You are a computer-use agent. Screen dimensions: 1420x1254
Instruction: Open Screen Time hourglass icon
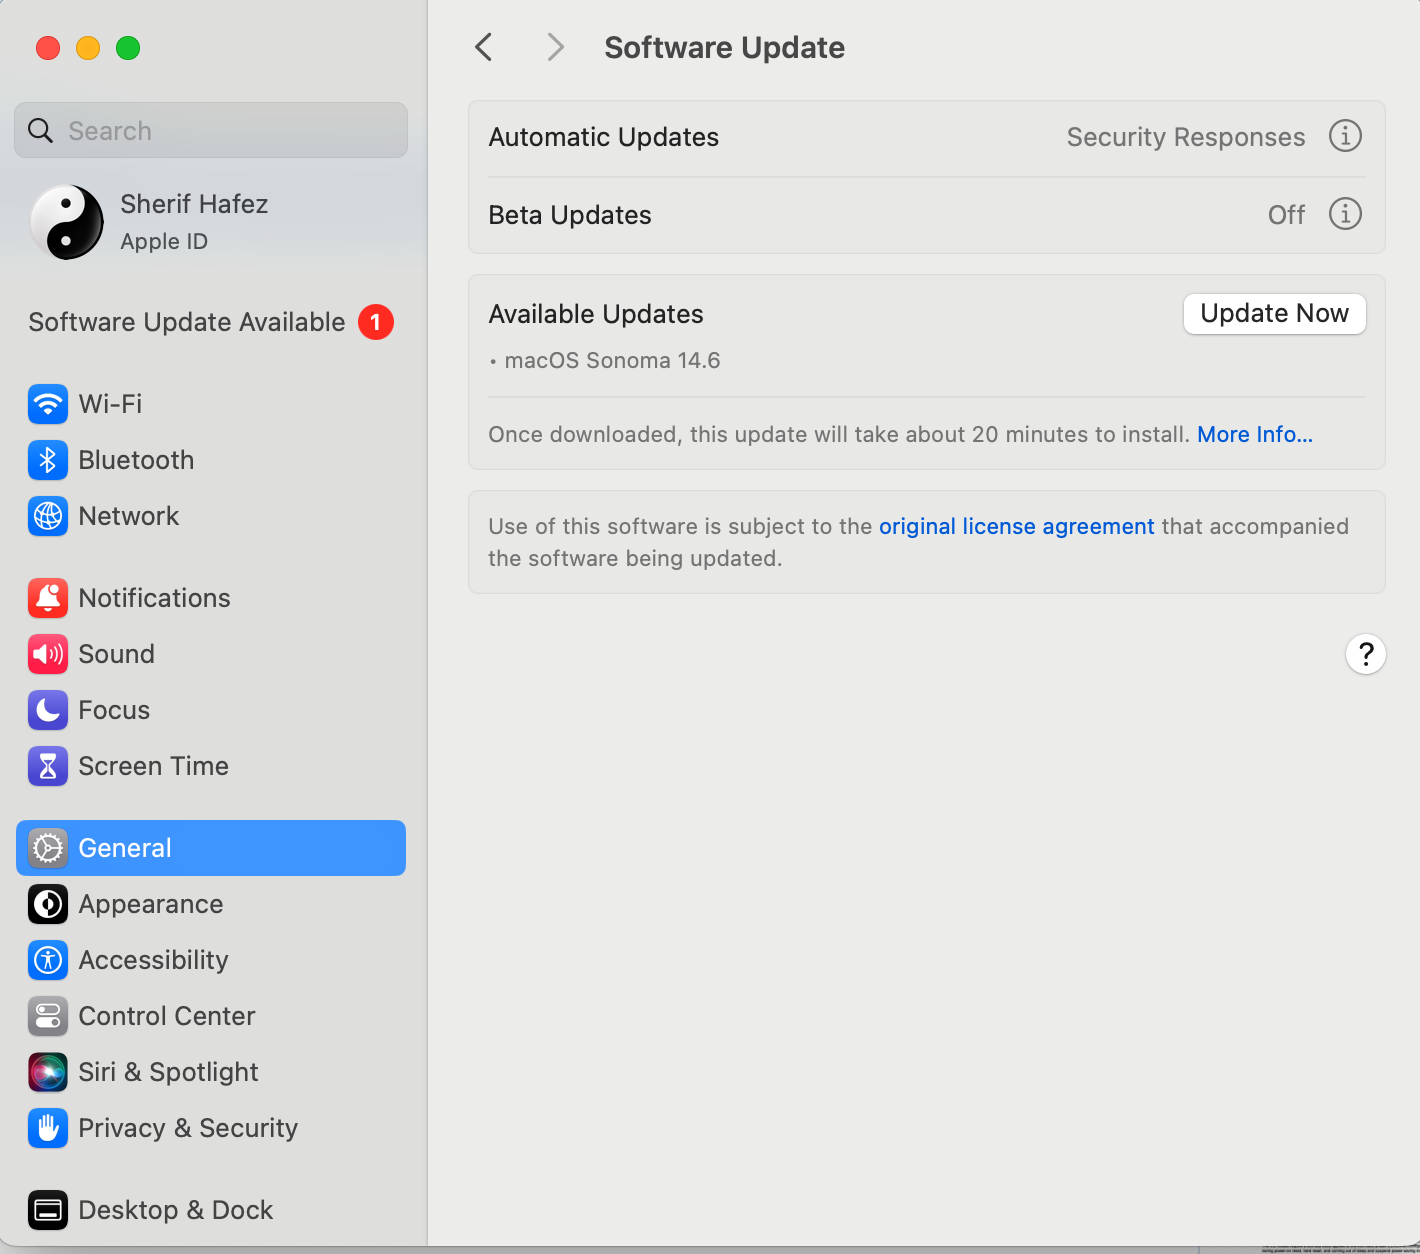click(48, 766)
